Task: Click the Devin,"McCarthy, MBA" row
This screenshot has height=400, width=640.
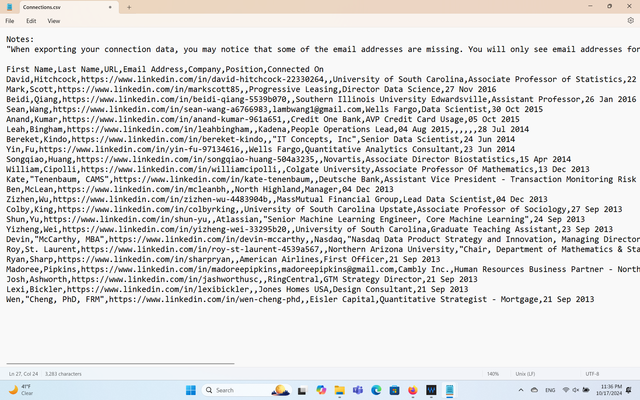Action: (x=323, y=239)
